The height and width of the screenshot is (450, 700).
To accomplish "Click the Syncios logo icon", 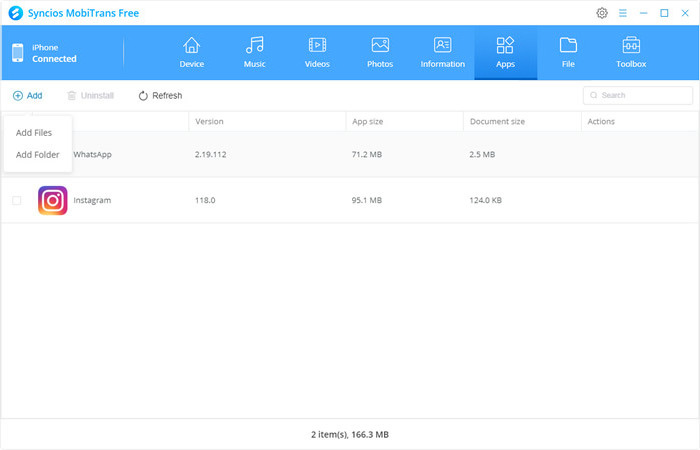I will (16, 13).
